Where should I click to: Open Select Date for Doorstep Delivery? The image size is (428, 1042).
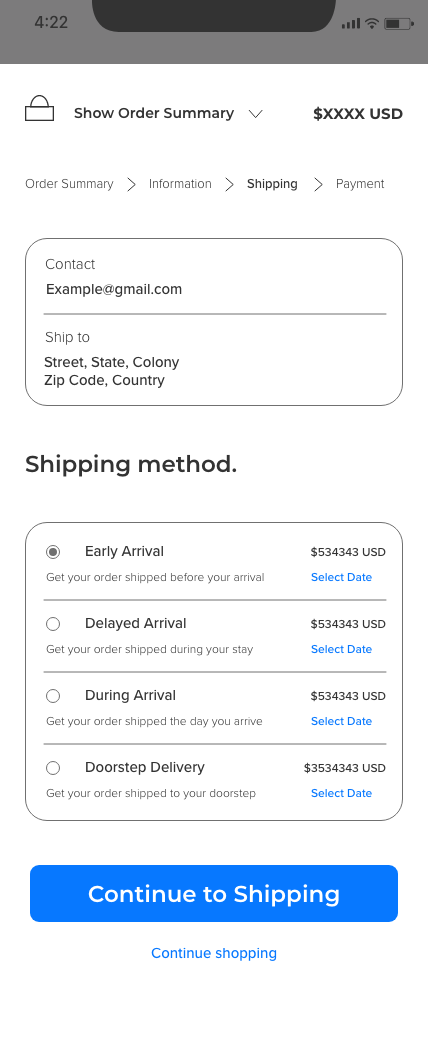pos(342,793)
